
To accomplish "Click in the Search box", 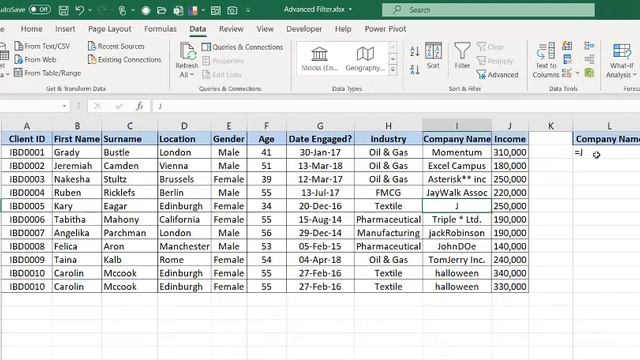I will coord(488,10).
